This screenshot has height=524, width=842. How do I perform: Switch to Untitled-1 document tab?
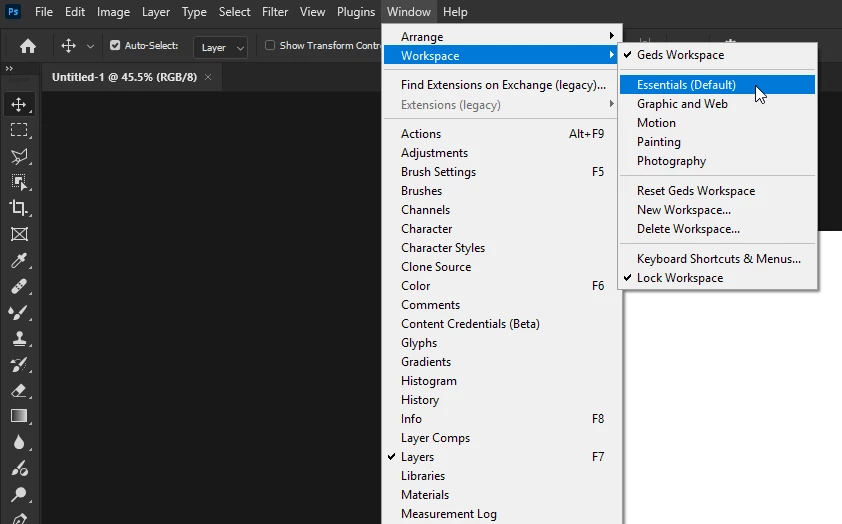[x=125, y=77]
